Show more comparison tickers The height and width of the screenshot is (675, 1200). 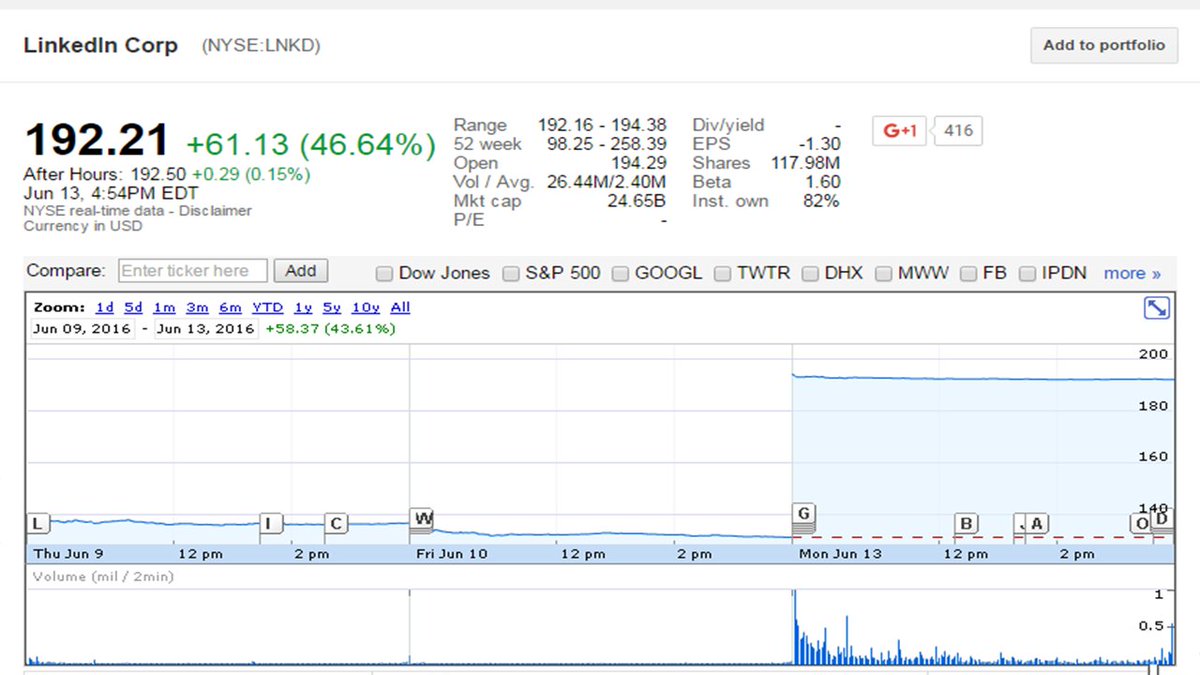(x=1132, y=273)
